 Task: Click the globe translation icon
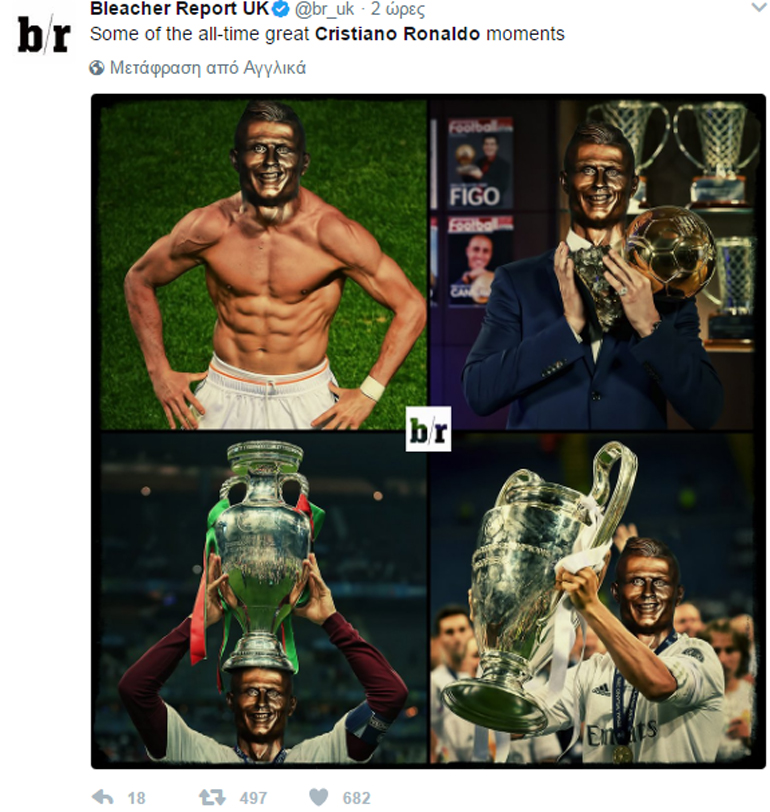(x=97, y=68)
